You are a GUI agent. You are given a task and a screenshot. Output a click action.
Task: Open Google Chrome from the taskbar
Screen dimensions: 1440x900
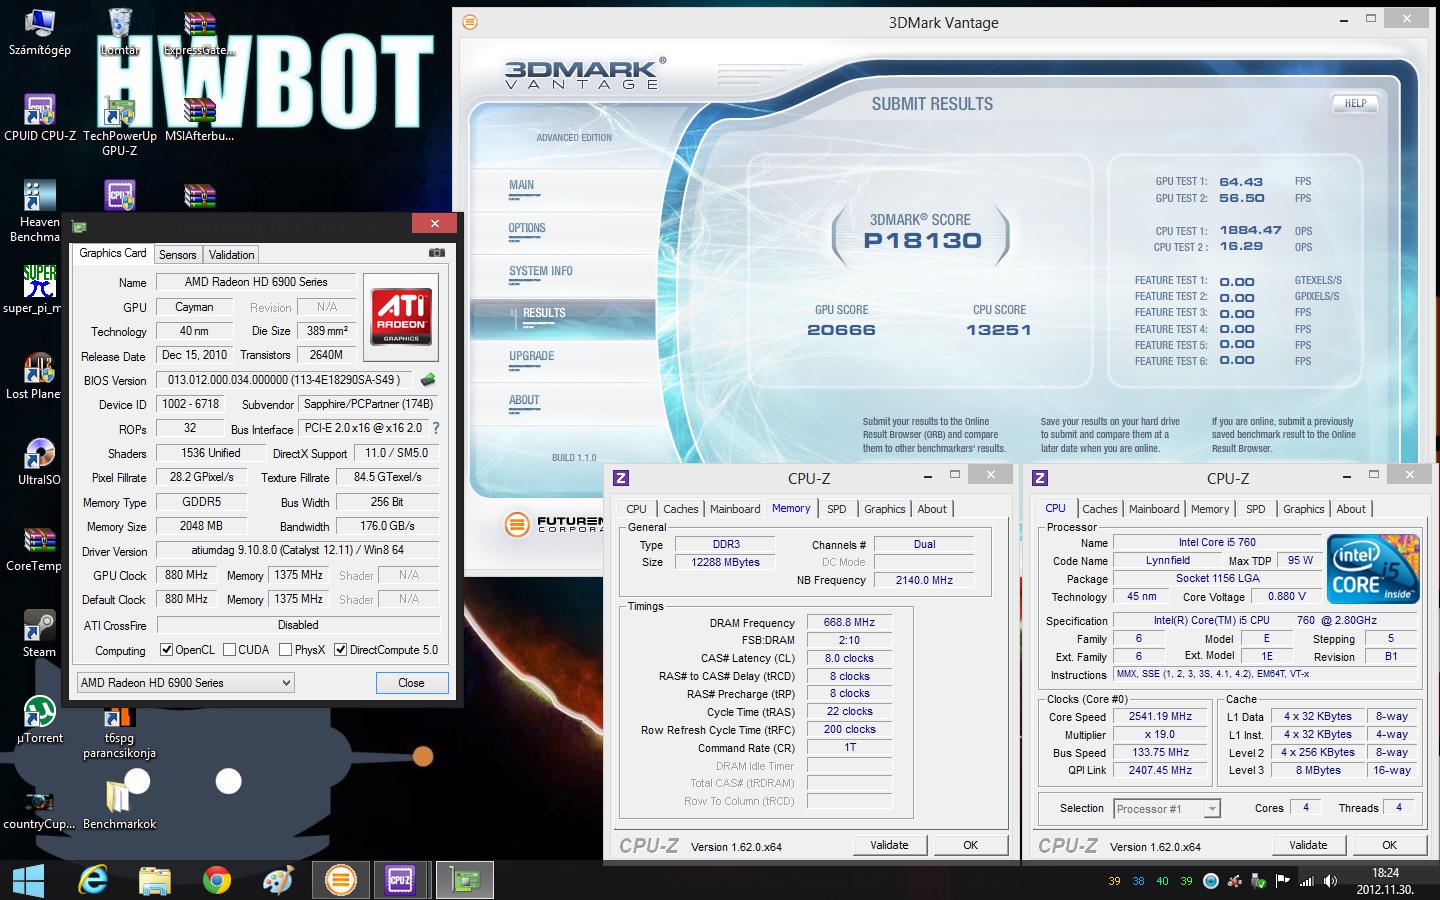click(217, 880)
